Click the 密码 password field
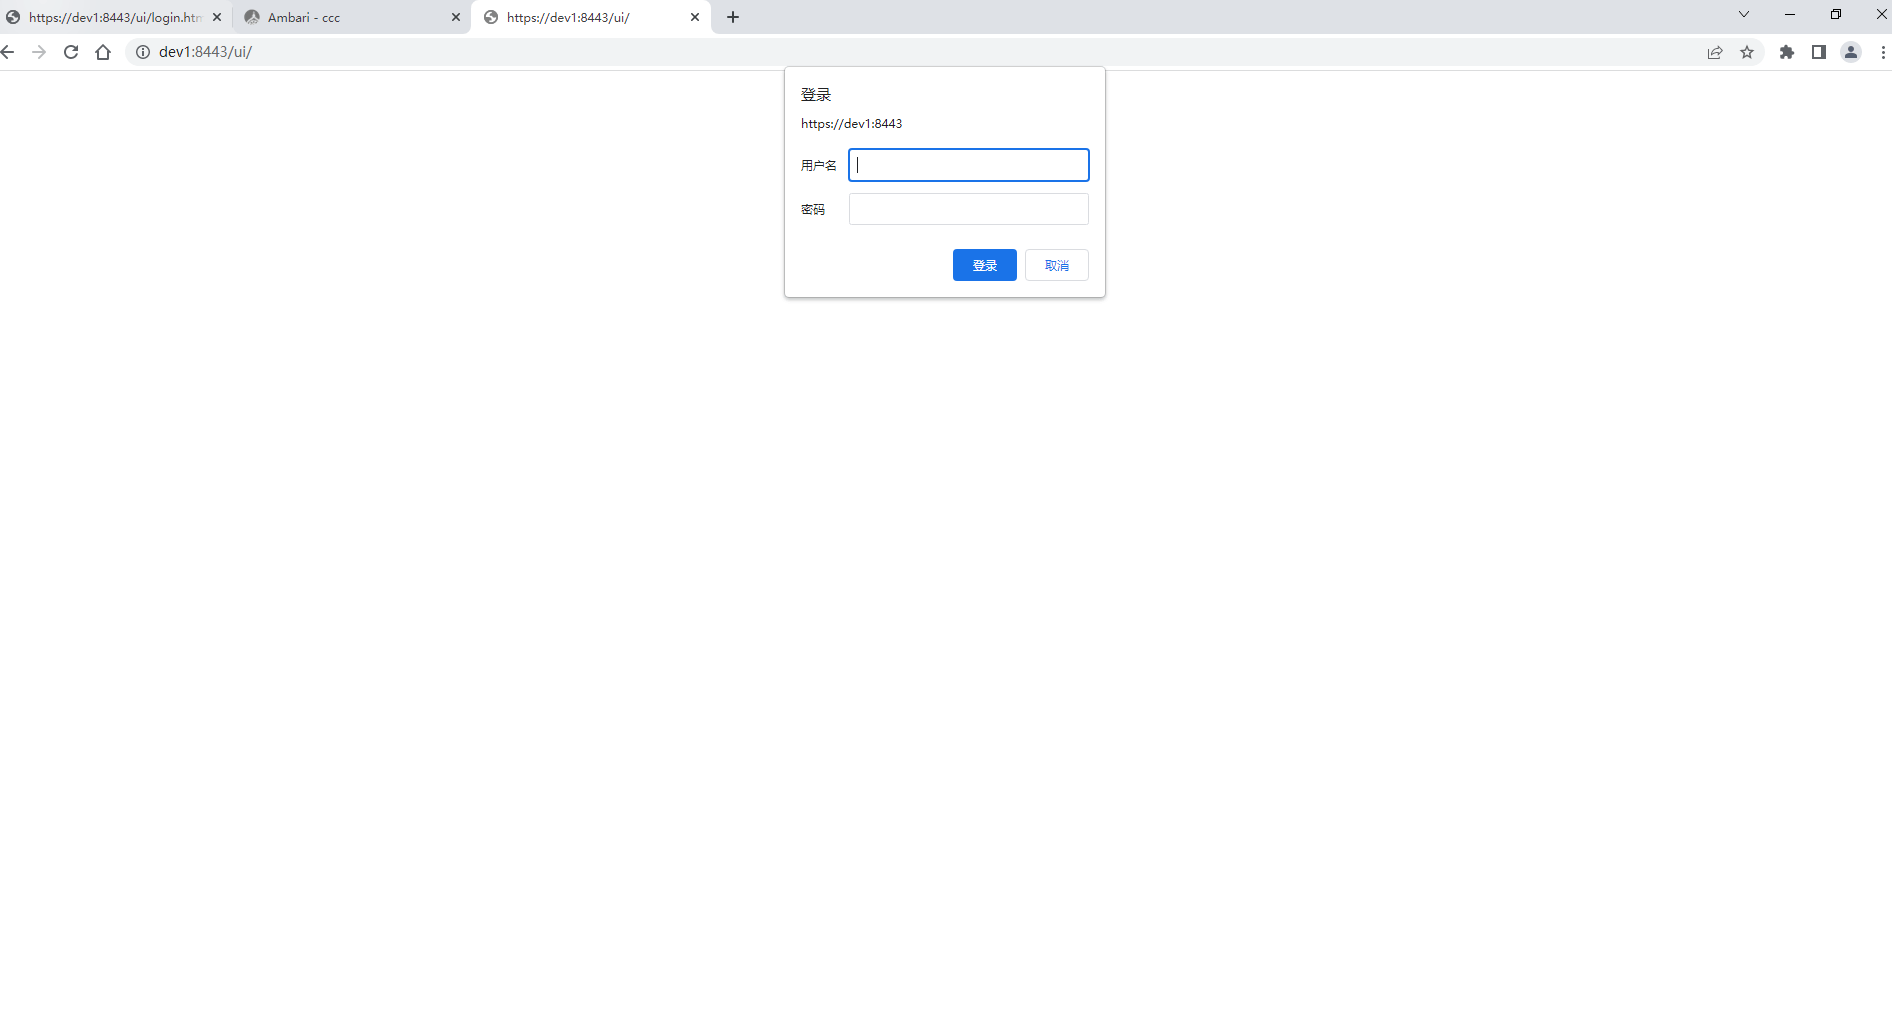 tap(968, 209)
